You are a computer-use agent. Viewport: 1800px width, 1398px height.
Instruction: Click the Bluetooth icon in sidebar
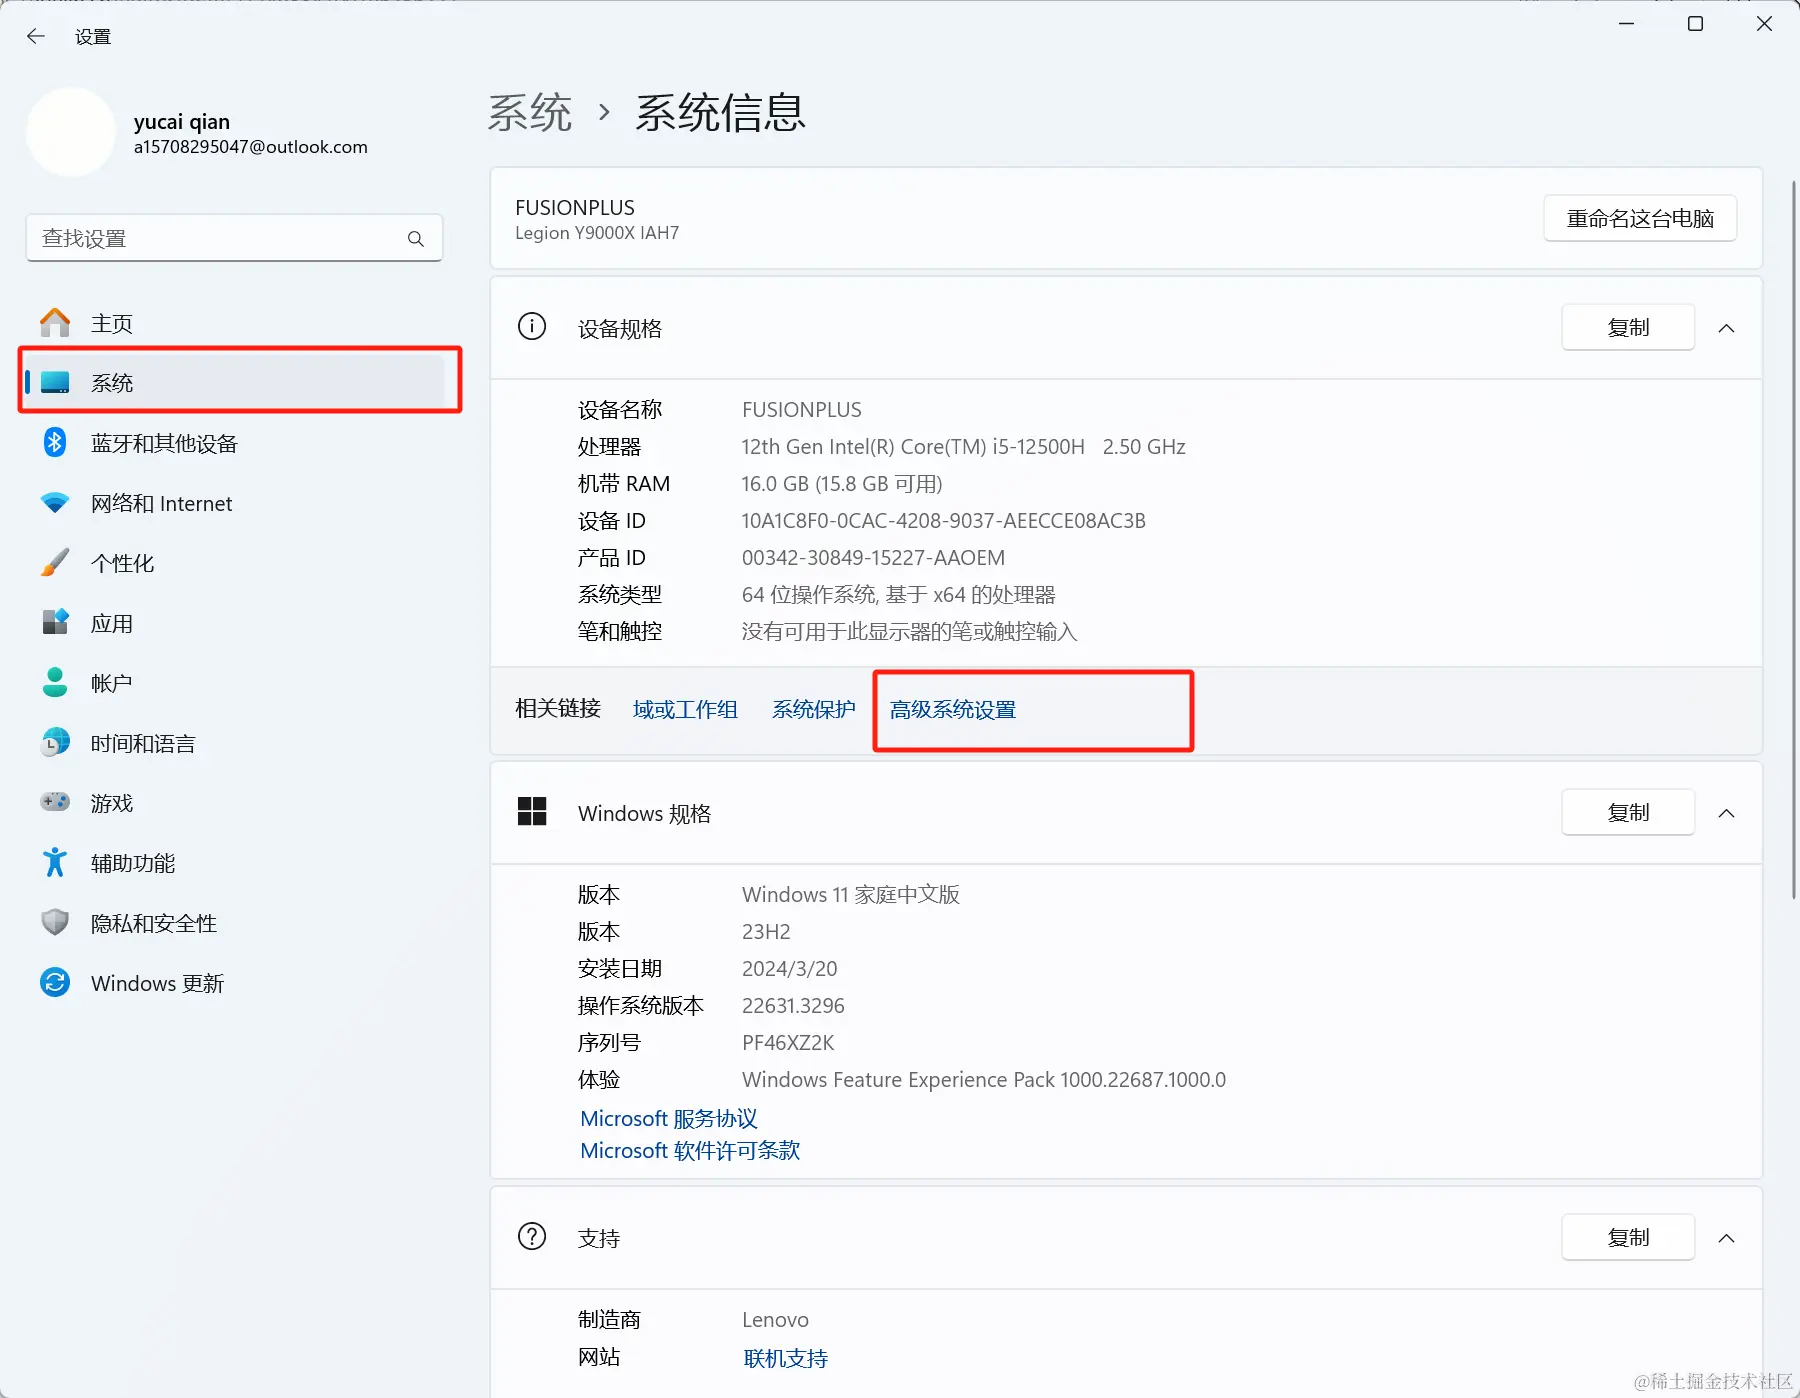coord(55,442)
